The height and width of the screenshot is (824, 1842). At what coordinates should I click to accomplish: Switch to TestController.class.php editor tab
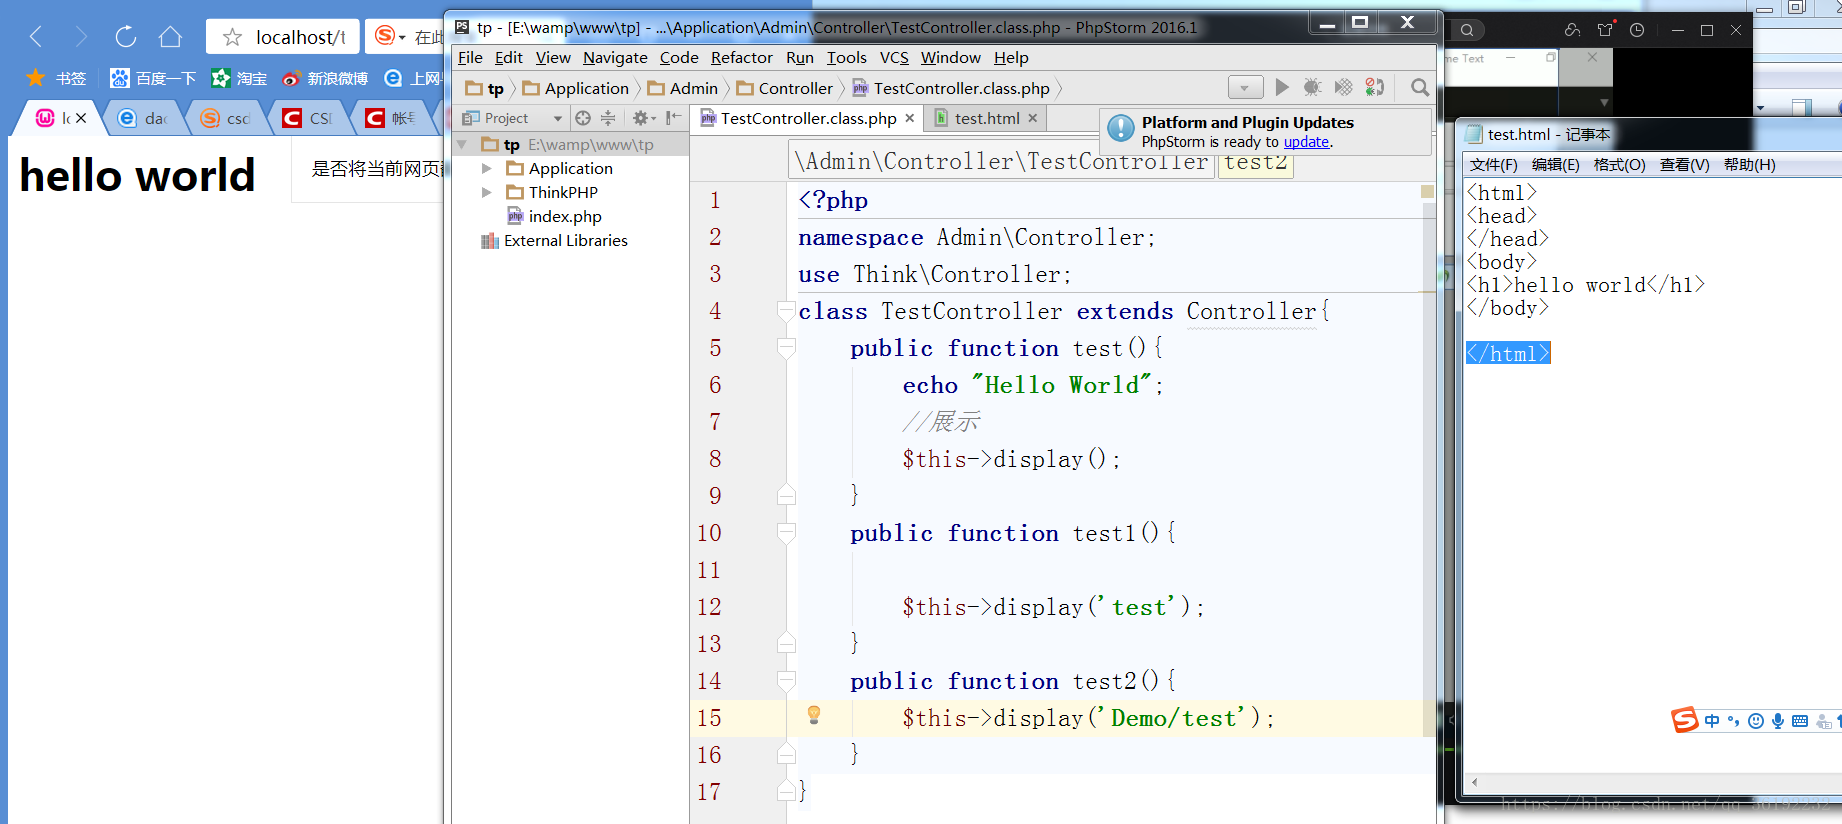click(808, 118)
